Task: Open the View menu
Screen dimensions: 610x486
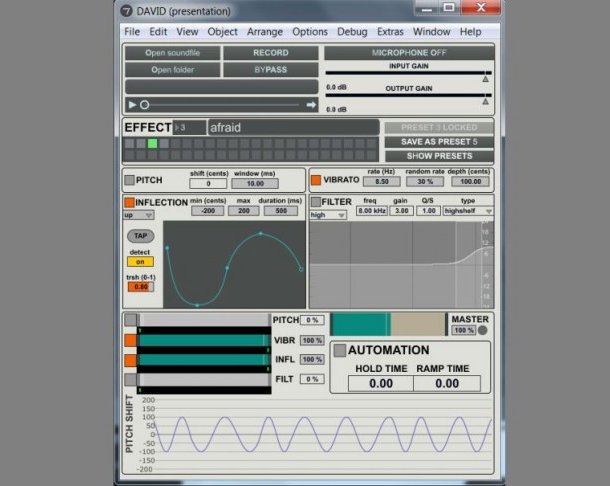Action: tap(187, 32)
